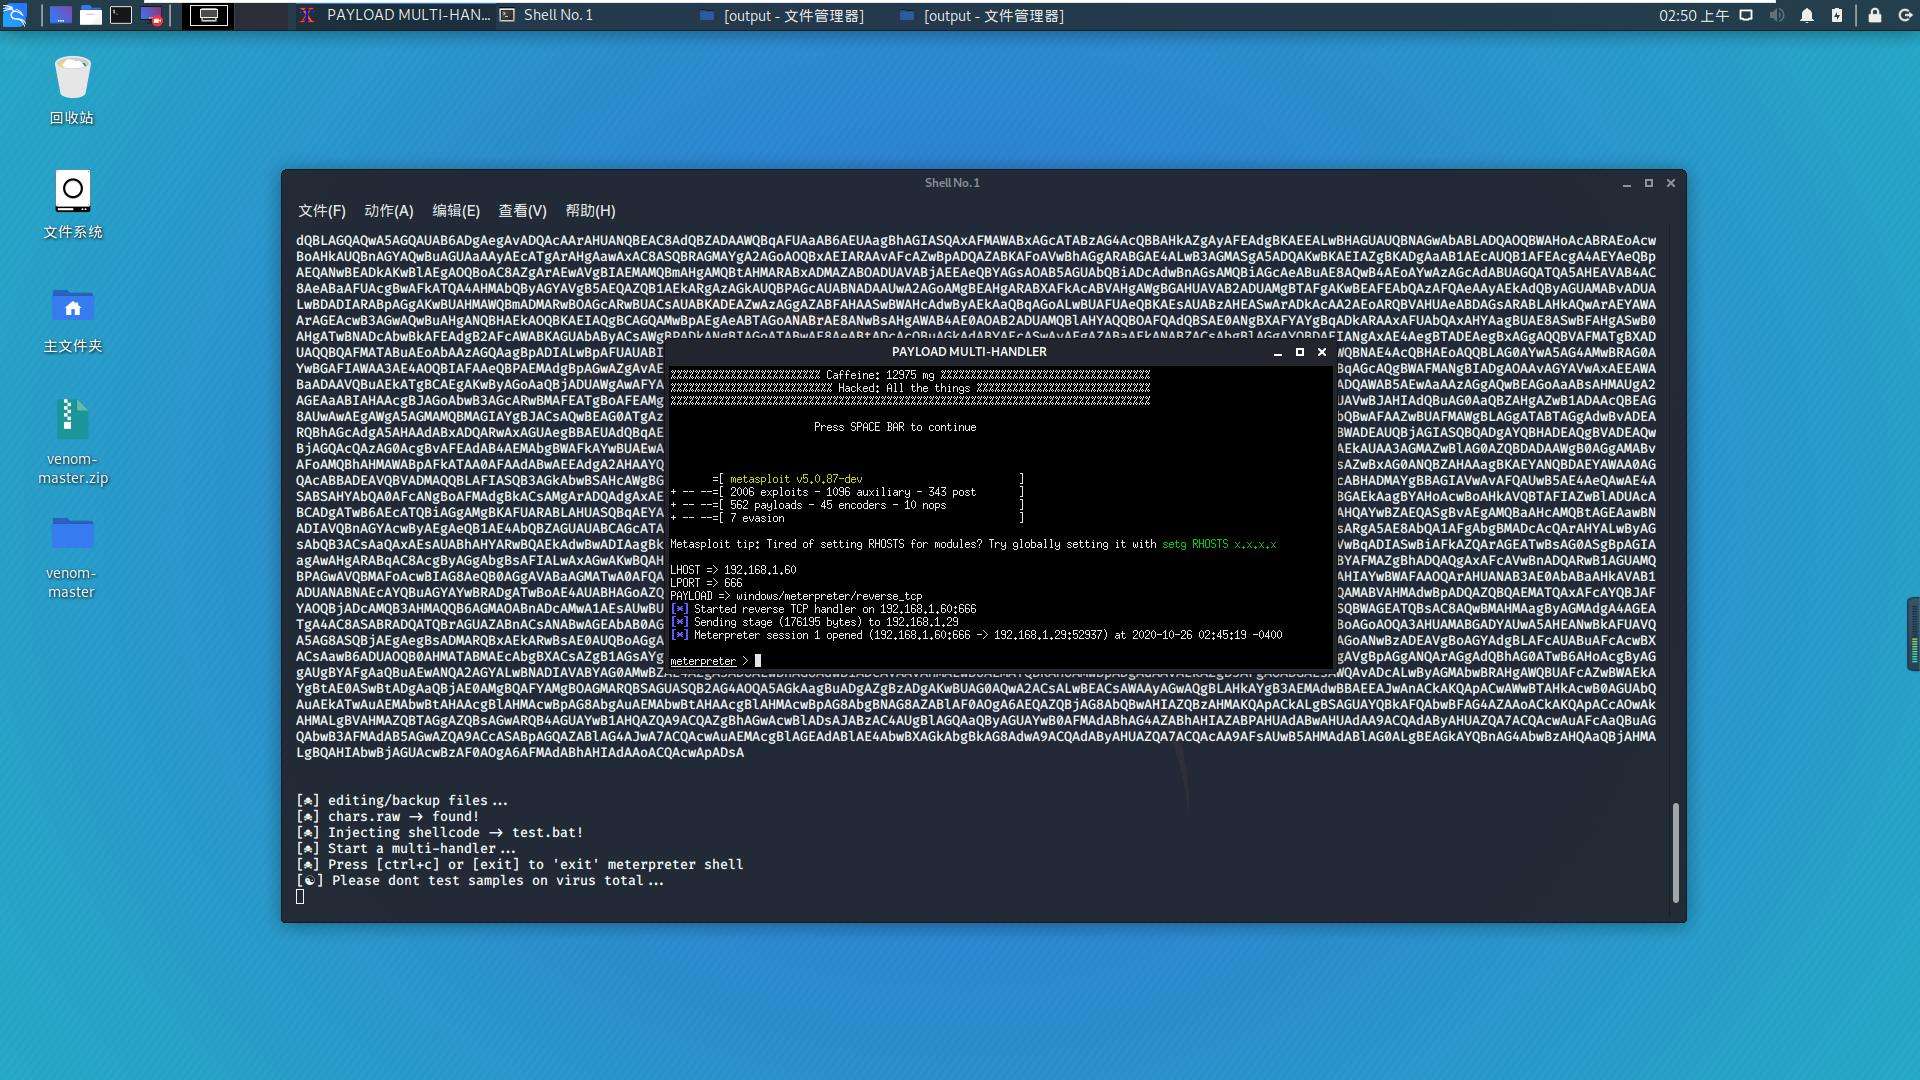
Task: Click 'LHOST => 192.168.1.60' line
Action: [733, 570]
